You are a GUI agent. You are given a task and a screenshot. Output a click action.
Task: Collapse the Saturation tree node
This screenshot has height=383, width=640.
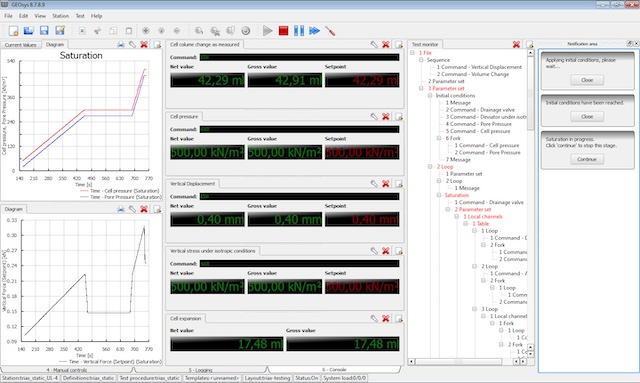(439, 195)
